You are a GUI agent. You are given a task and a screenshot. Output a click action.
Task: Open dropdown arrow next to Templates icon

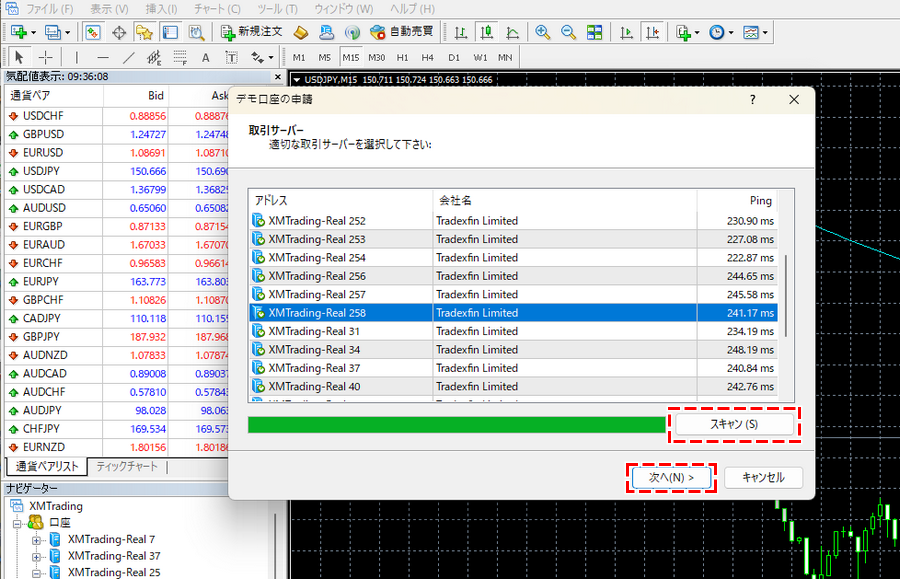pyautogui.click(x=765, y=33)
